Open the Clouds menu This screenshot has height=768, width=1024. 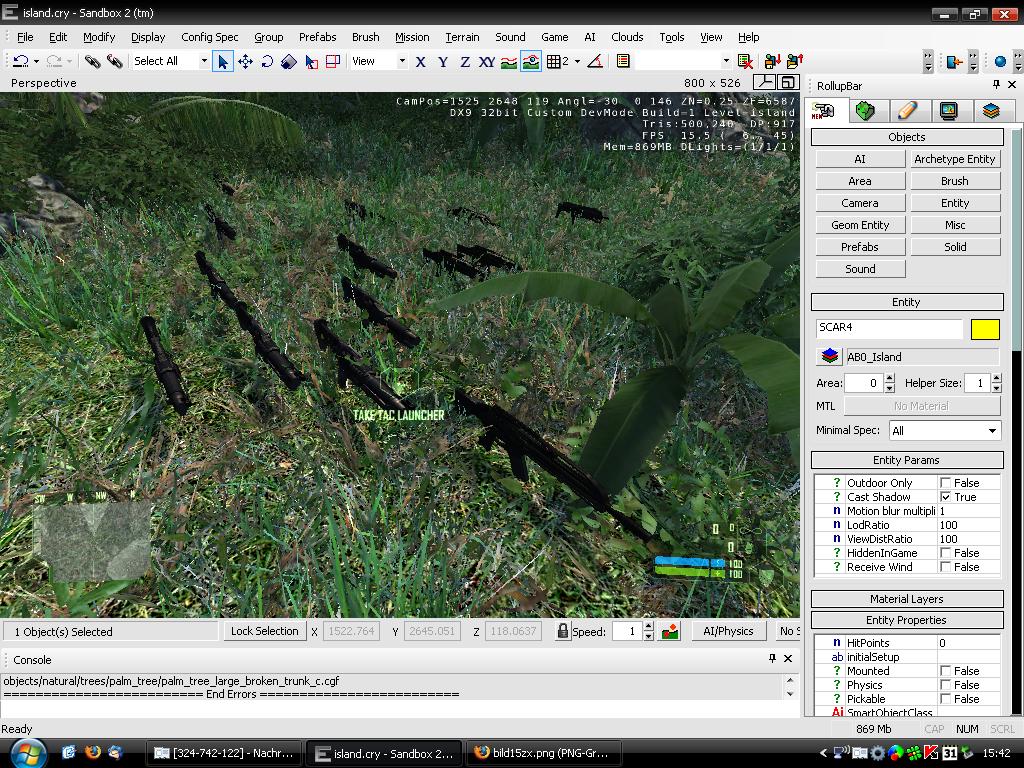[627, 37]
